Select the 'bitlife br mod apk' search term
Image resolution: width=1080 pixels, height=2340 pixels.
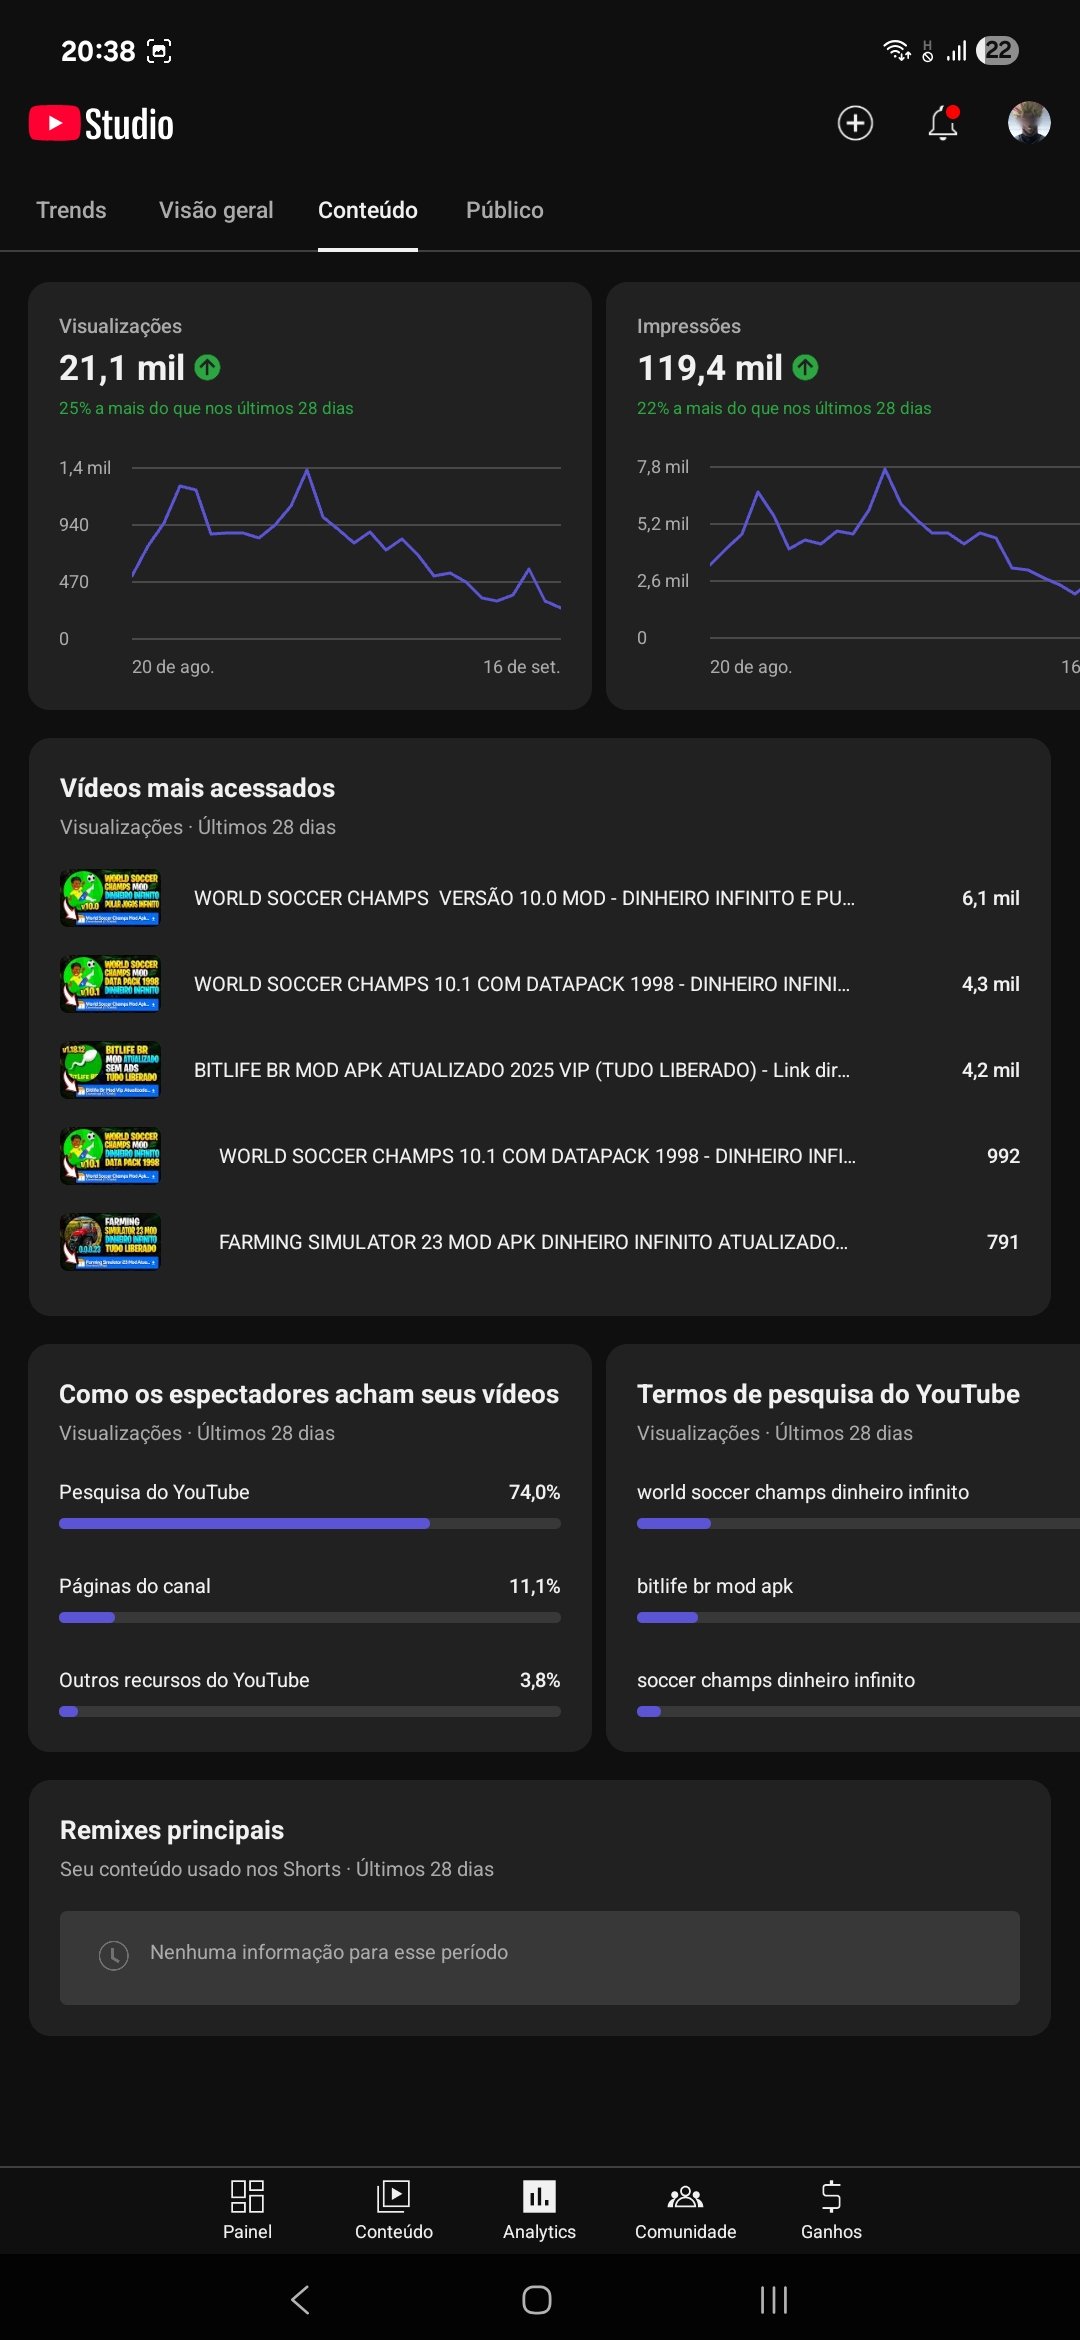click(x=715, y=1586)
